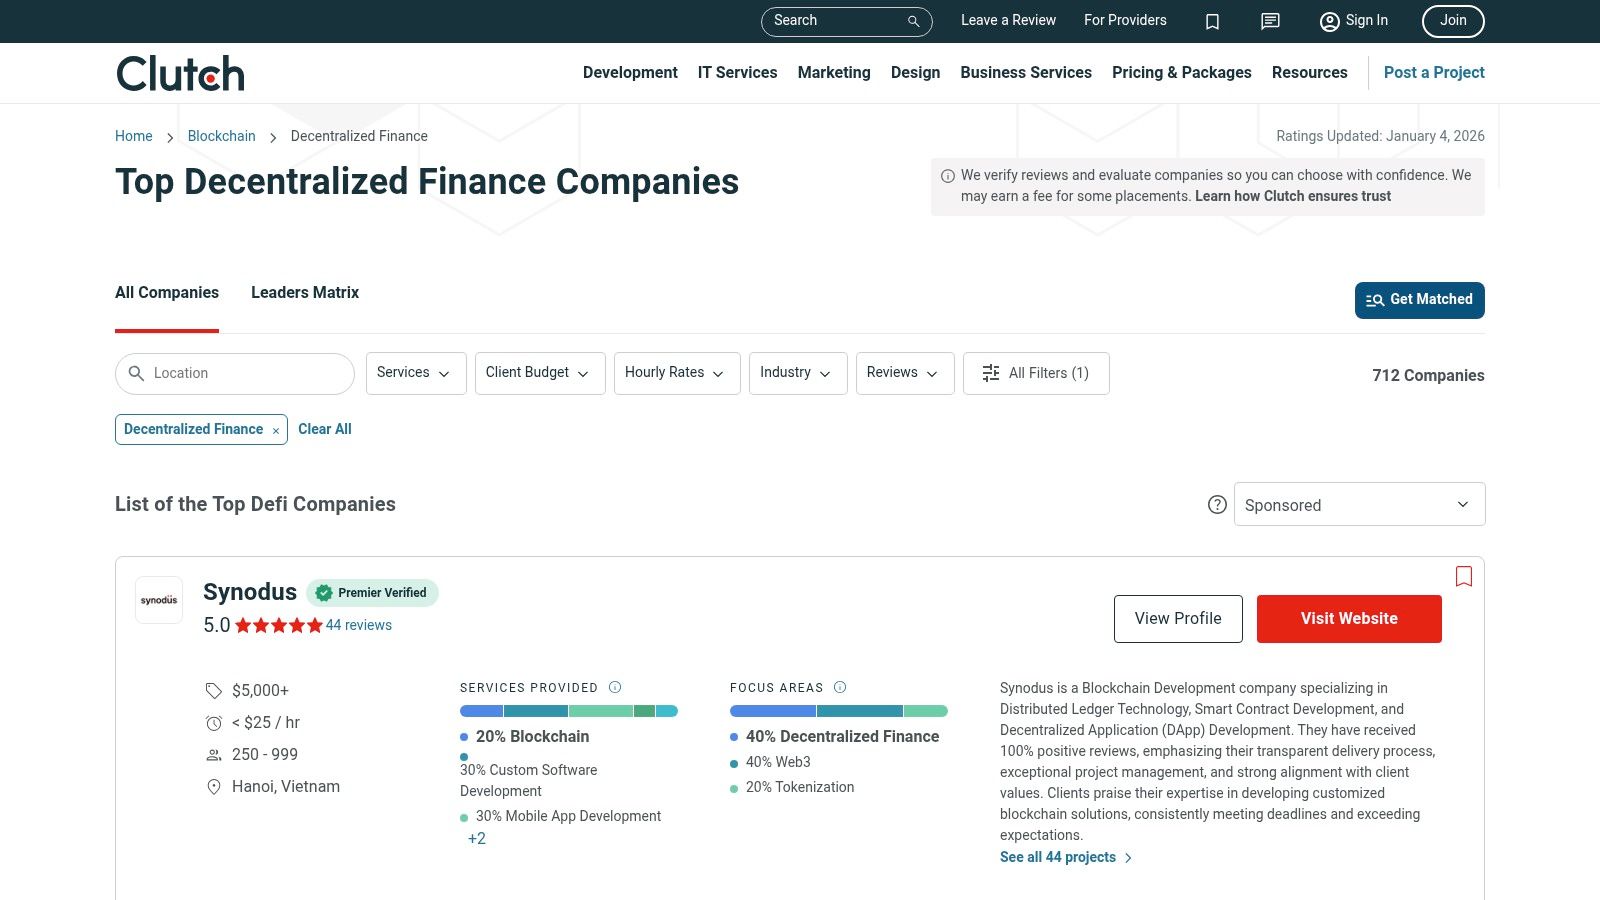Screen dimensions: 1600x900
Task: Click the Join button
Action: pos(1453,21)
